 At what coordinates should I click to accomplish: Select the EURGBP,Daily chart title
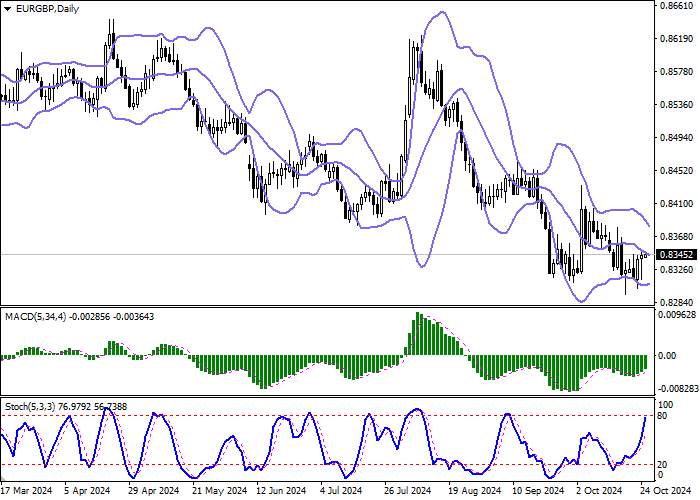47,8
